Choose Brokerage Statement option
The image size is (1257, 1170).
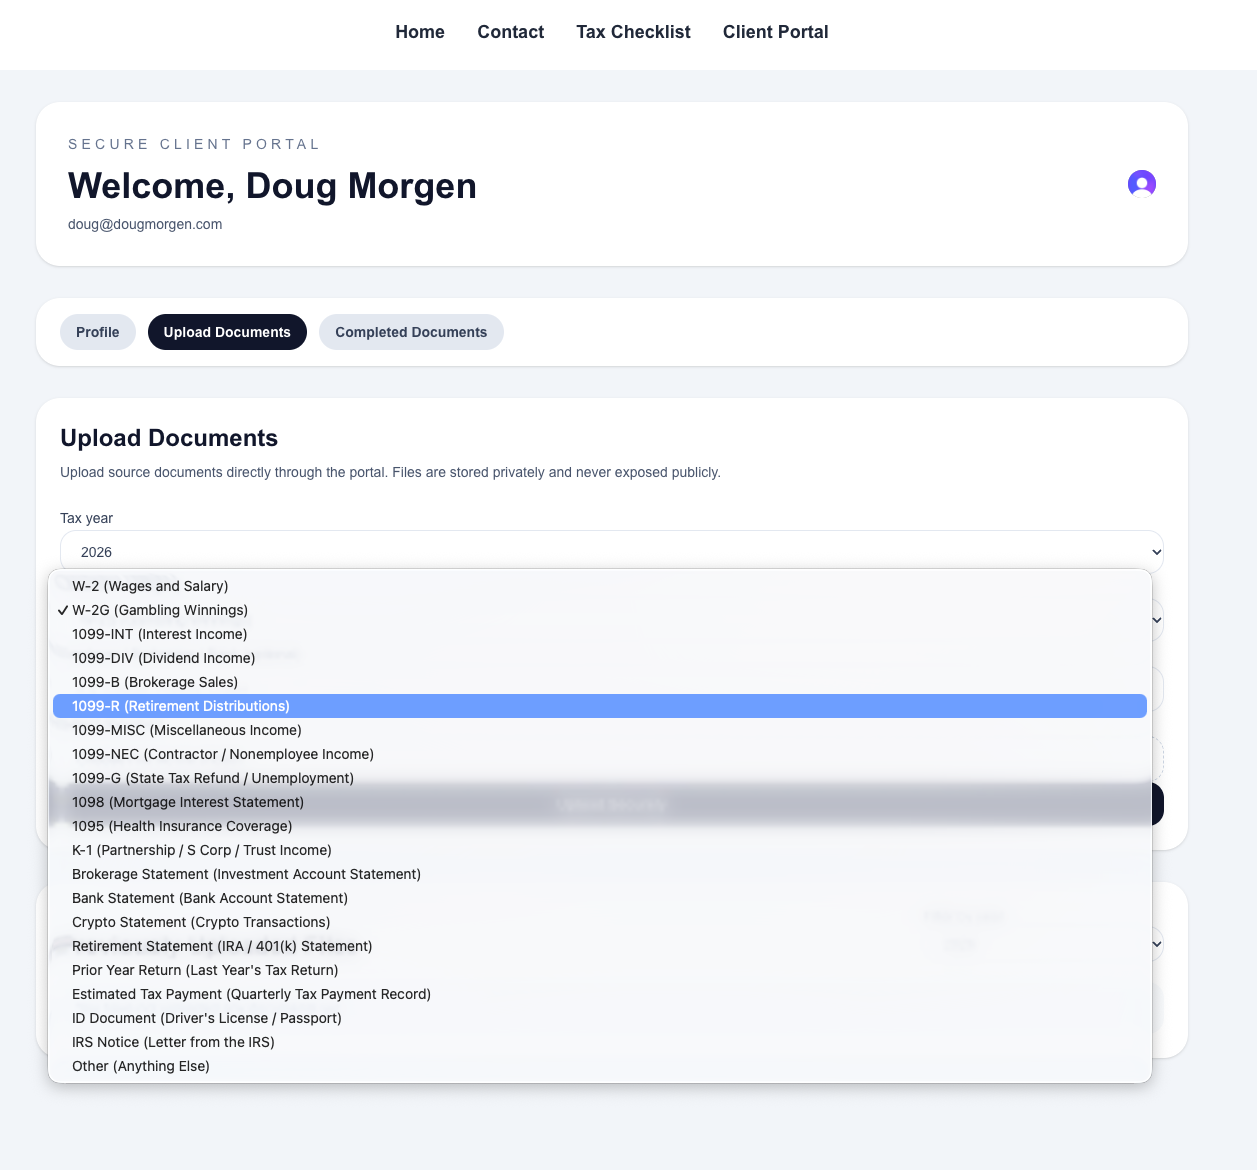point(600,874)
